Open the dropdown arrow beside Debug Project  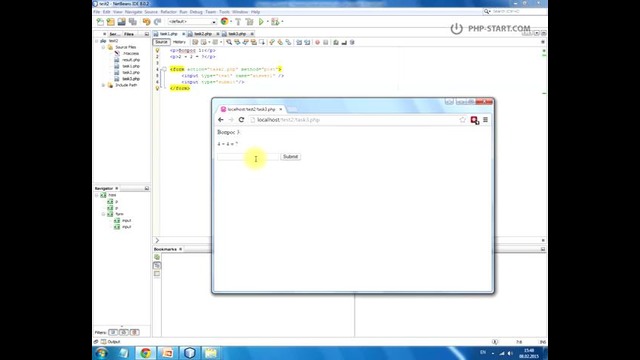(282, 22)
